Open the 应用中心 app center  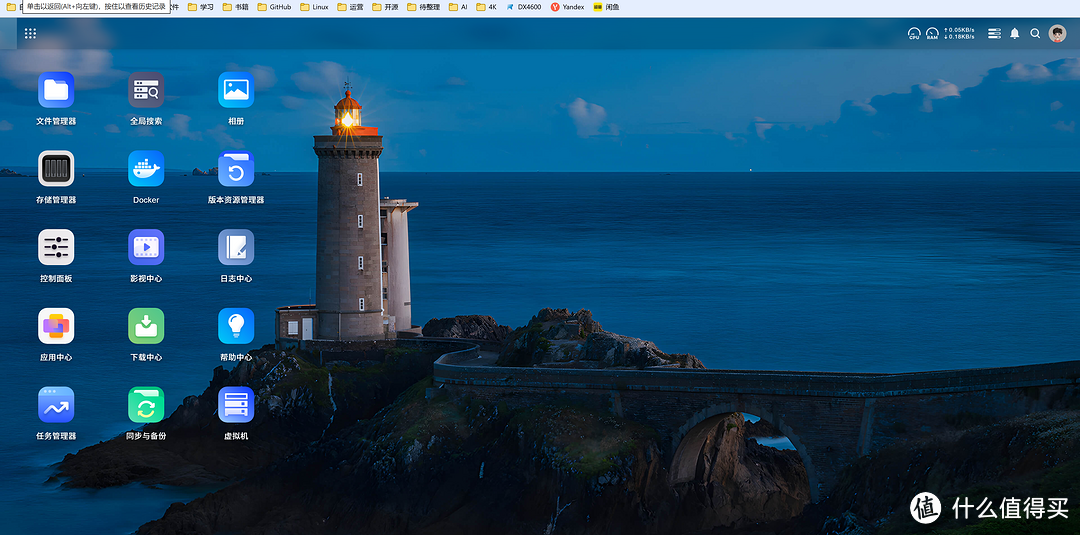[x=56, y=326]
